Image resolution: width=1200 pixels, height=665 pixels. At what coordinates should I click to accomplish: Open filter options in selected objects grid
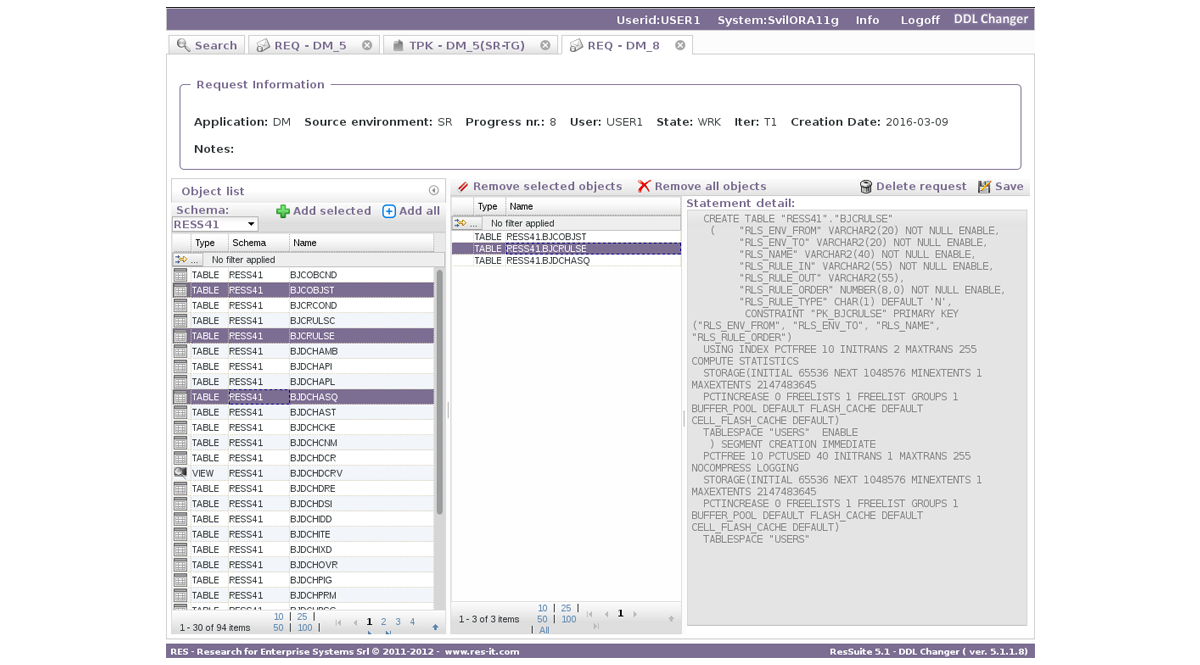pos(466,223)
